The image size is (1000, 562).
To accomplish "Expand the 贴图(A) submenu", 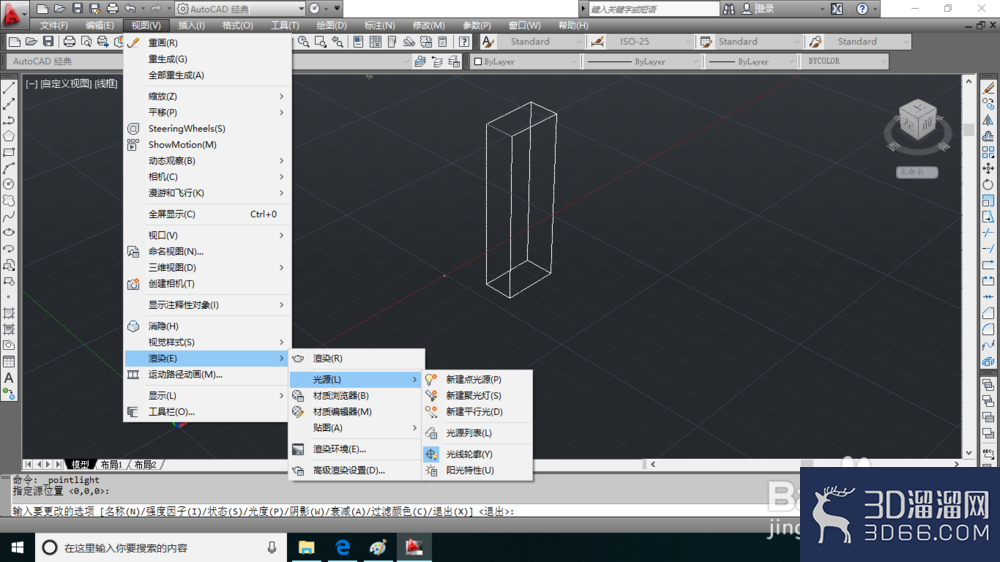I will pyautogui.click(x=356, y=428).
